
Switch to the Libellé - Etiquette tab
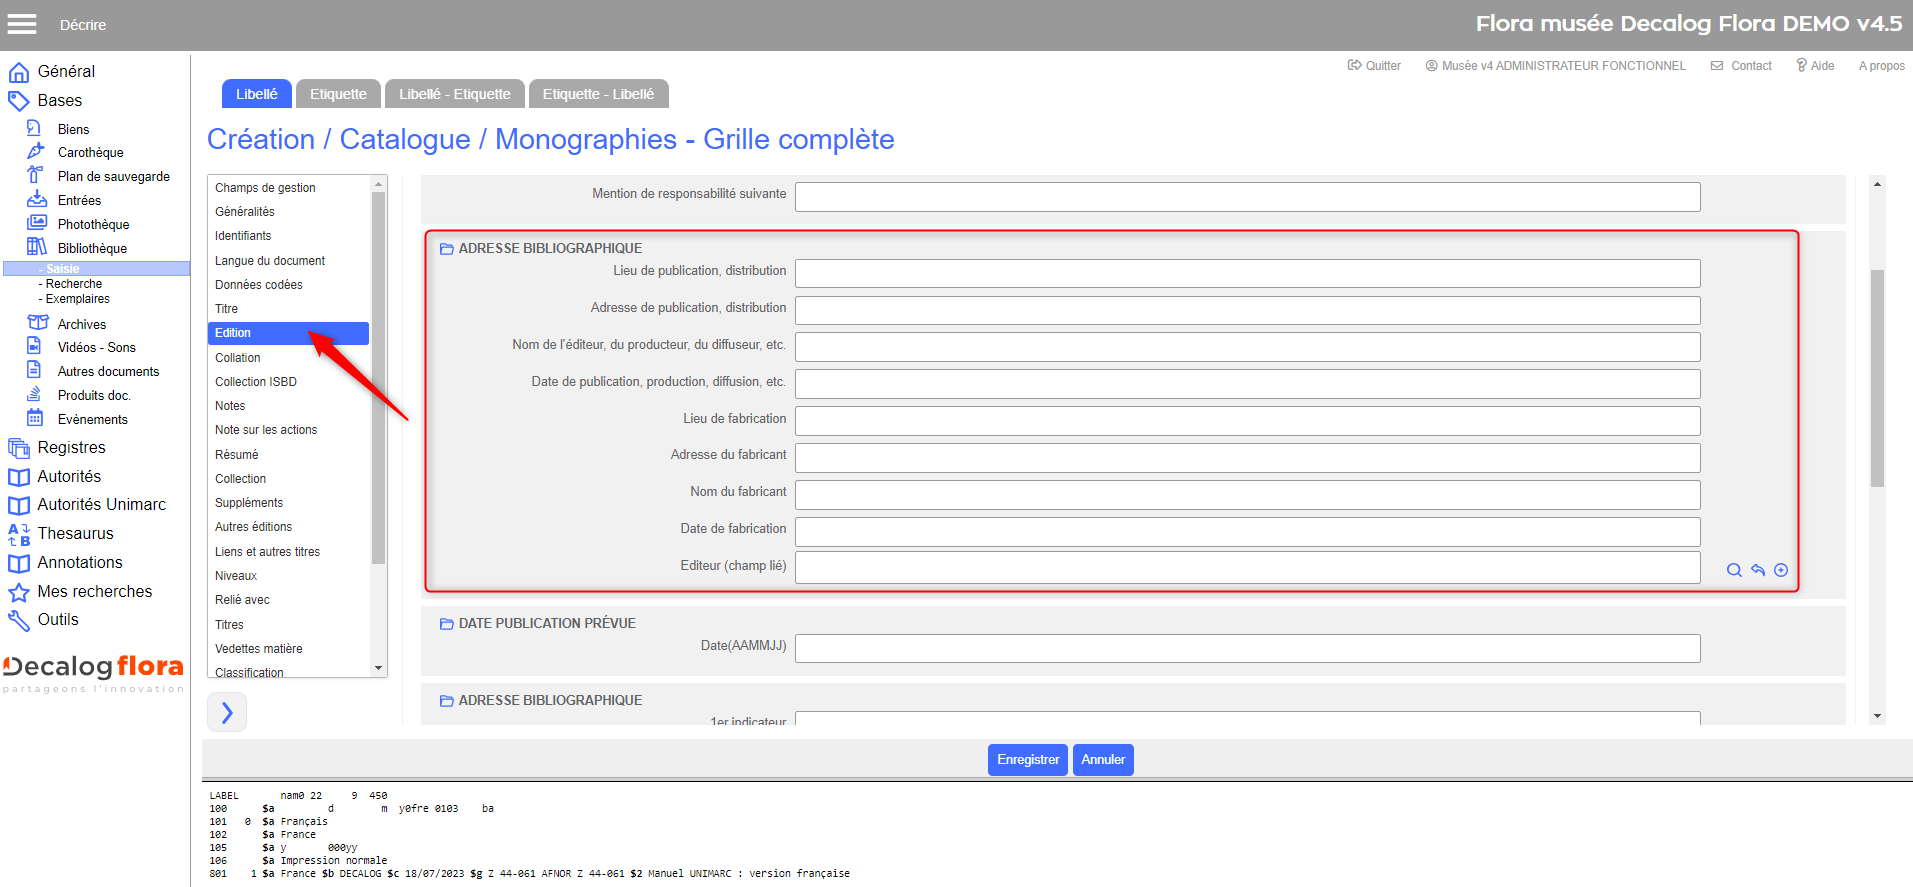[455, 94]
